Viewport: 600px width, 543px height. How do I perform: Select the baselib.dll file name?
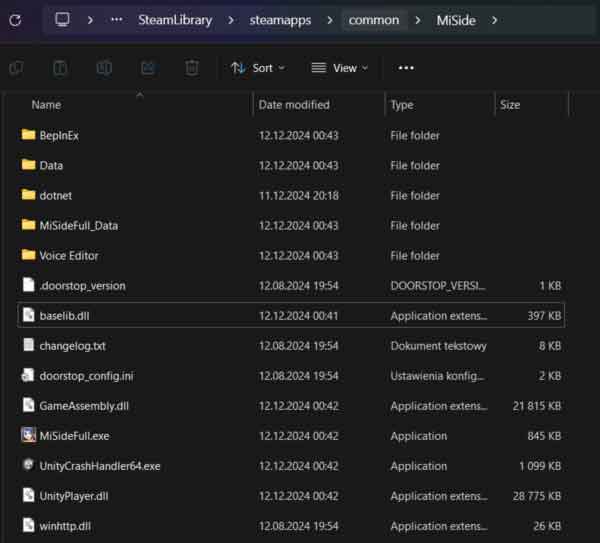click(x=64, y=316)
